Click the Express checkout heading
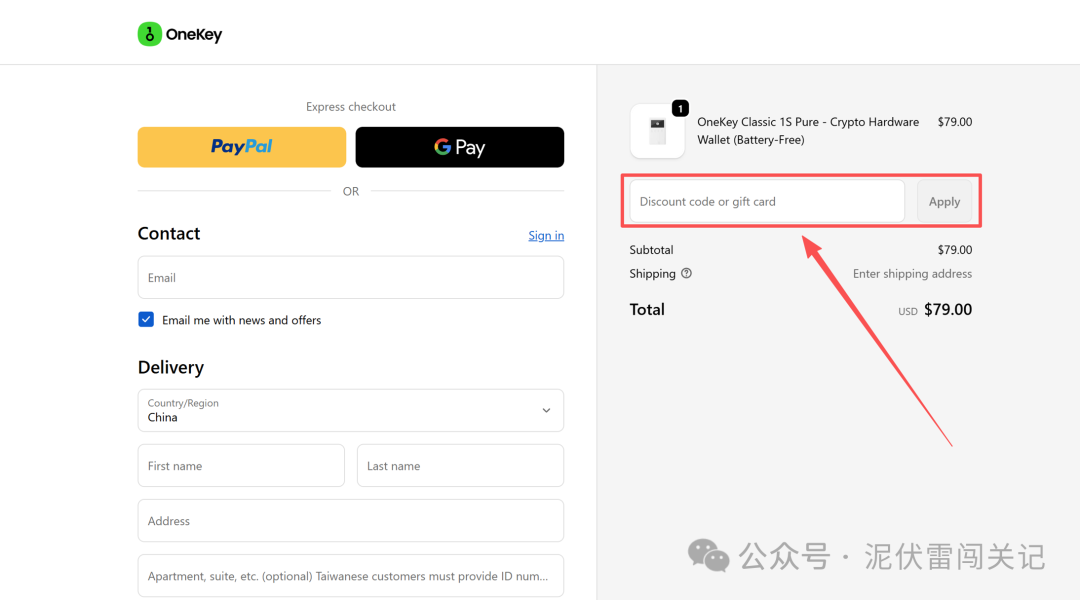Viewport: 1080px width, 600px height. [351, 107]
